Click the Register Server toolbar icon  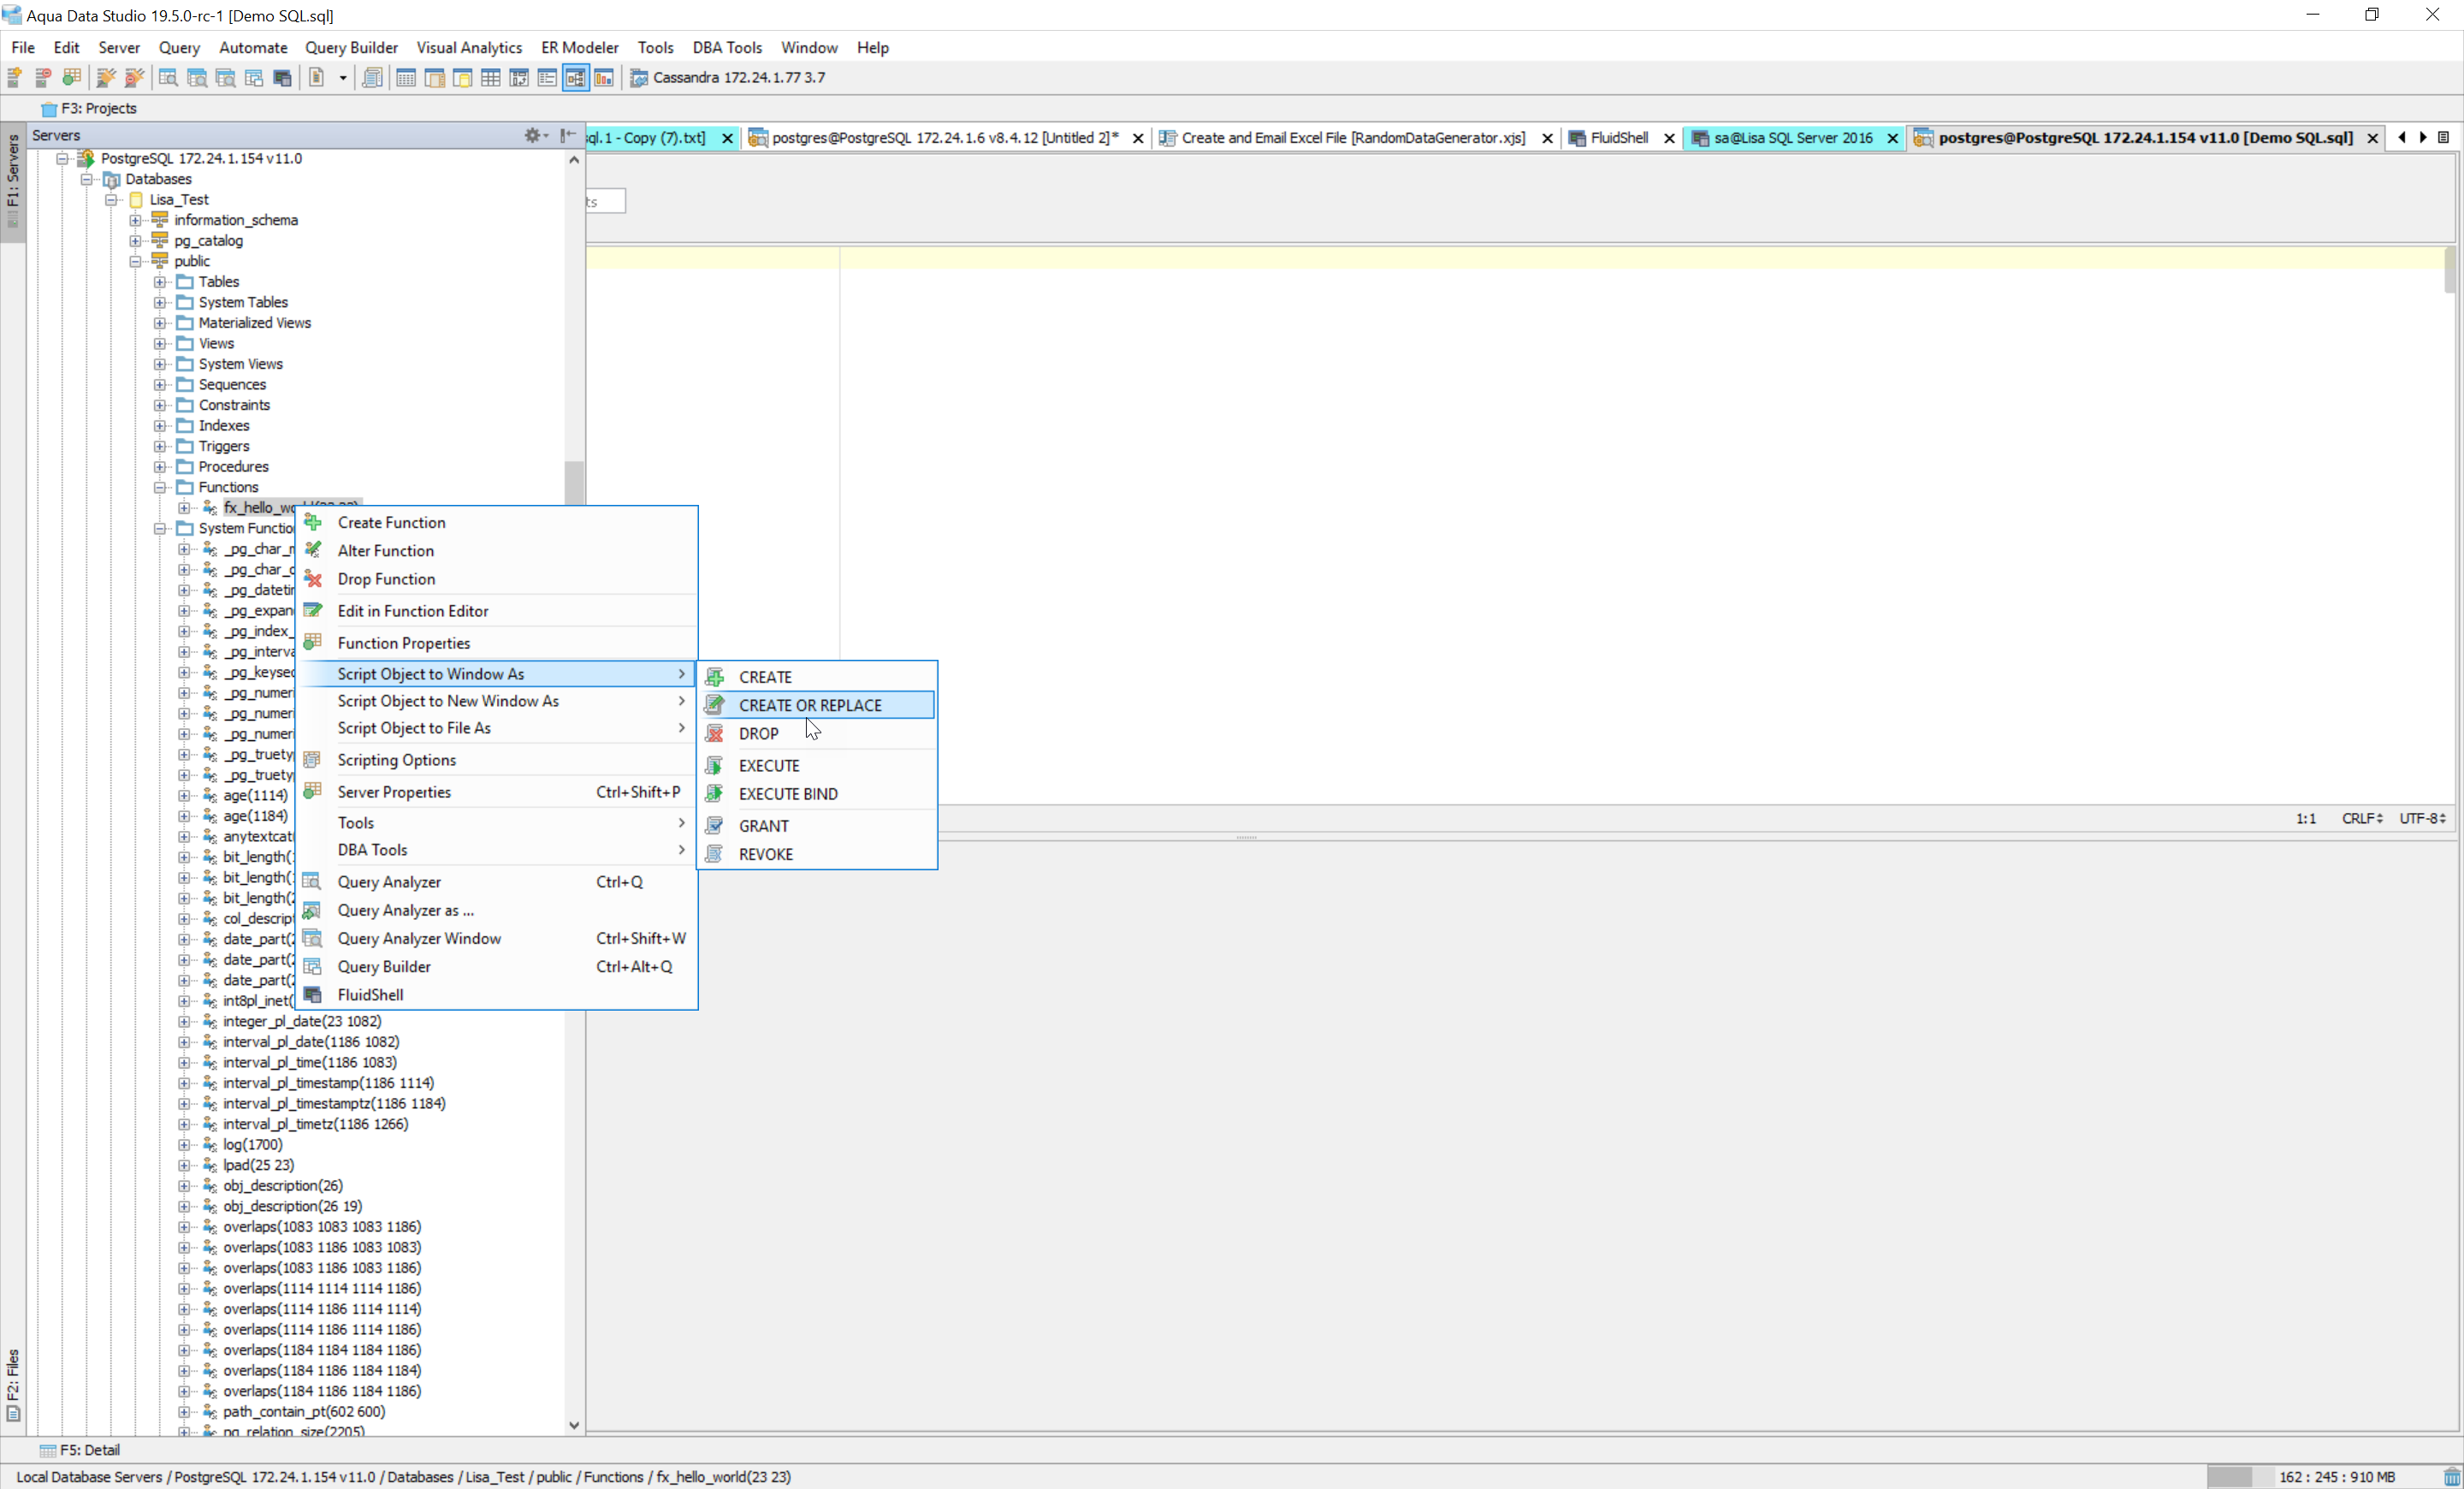(x=14, y=78)
